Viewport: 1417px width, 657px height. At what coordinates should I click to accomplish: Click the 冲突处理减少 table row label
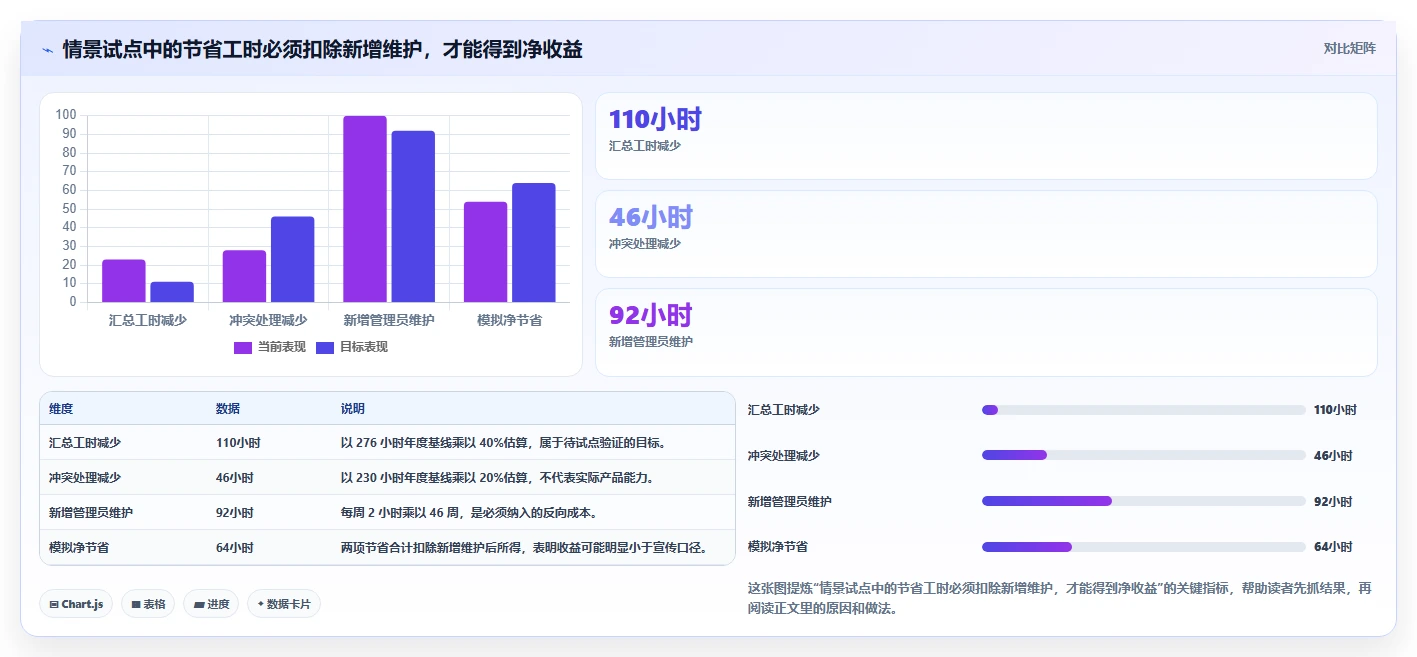(x=85, y=477)
